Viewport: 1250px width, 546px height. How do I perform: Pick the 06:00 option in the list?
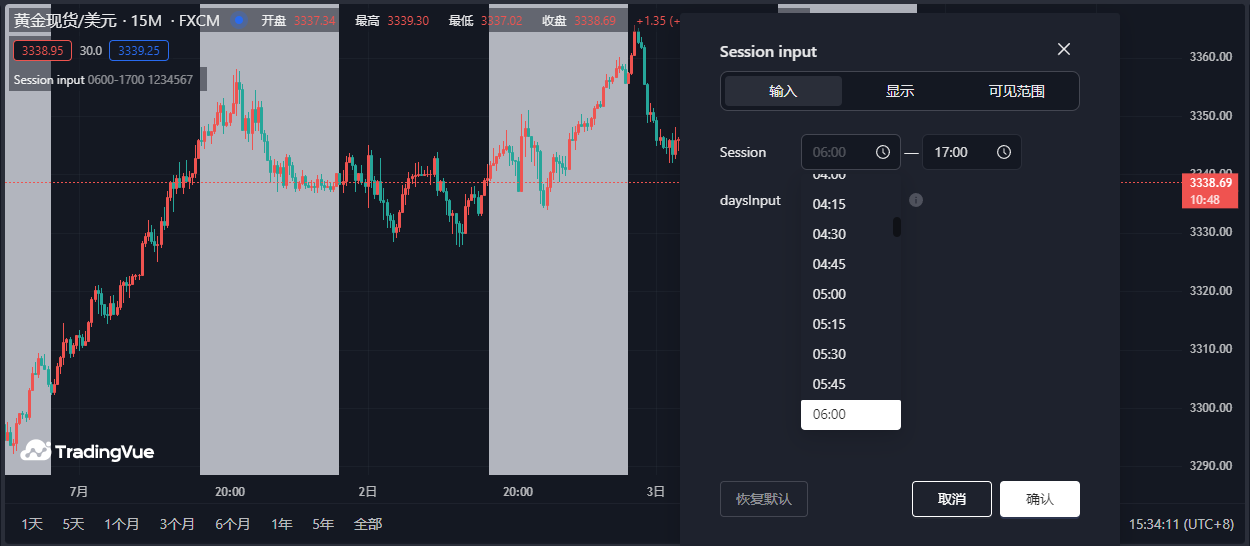[x=829, y=414]
